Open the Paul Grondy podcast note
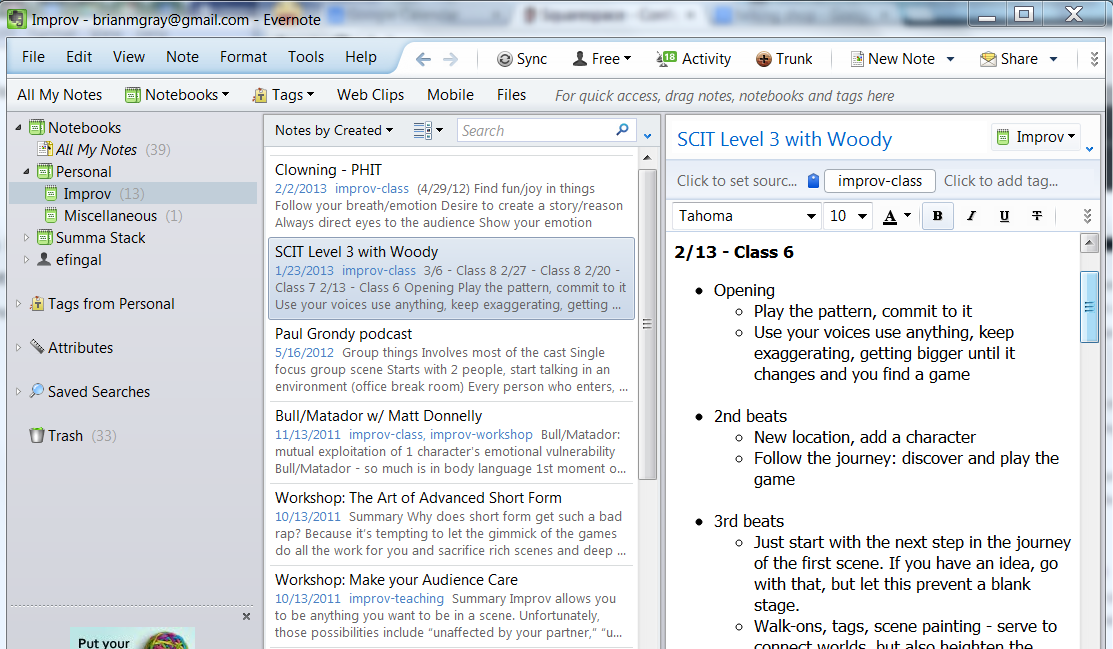 [451, 360]
